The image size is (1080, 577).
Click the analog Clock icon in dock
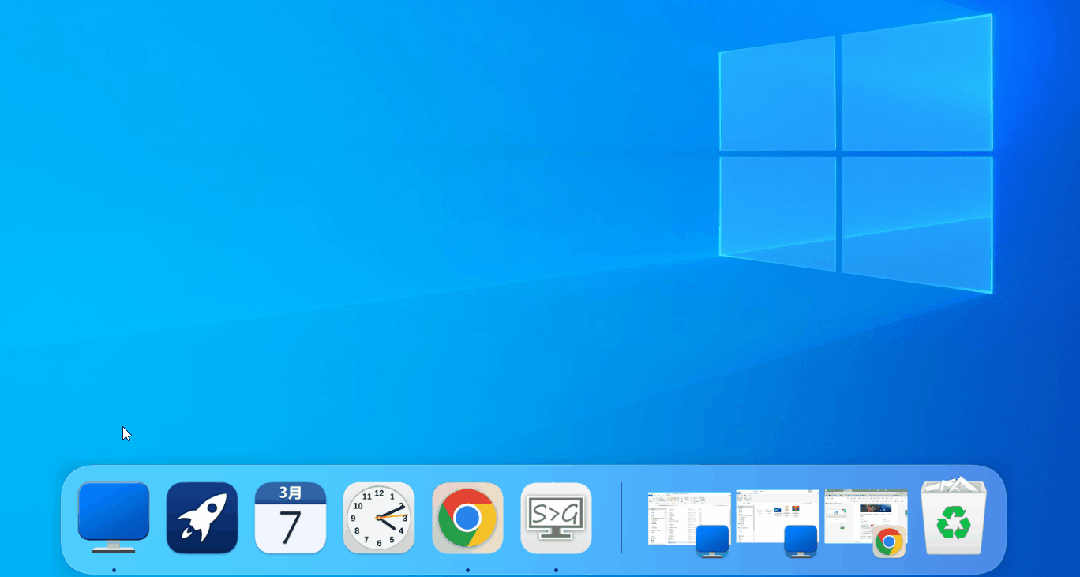pyautogui.click(x=378, y=517)
